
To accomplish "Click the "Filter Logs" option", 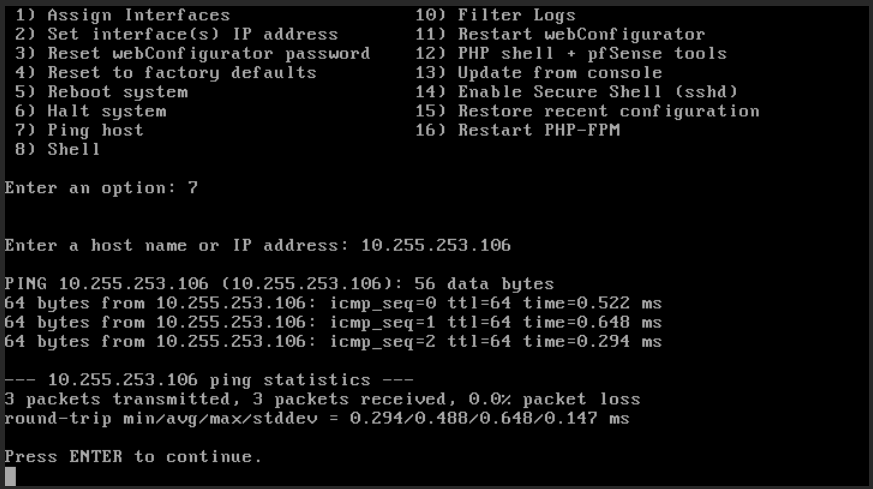I will coord(516,15).
